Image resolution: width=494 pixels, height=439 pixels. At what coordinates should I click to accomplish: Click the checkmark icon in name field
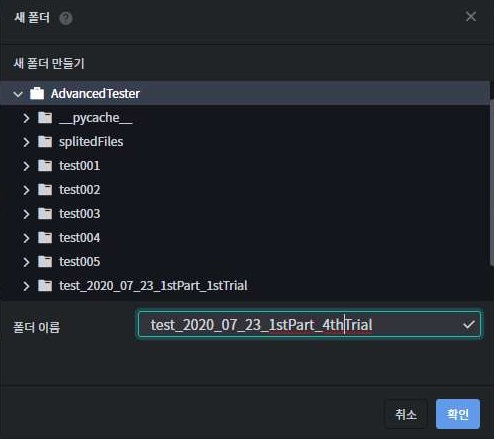(x=469, y=324)
